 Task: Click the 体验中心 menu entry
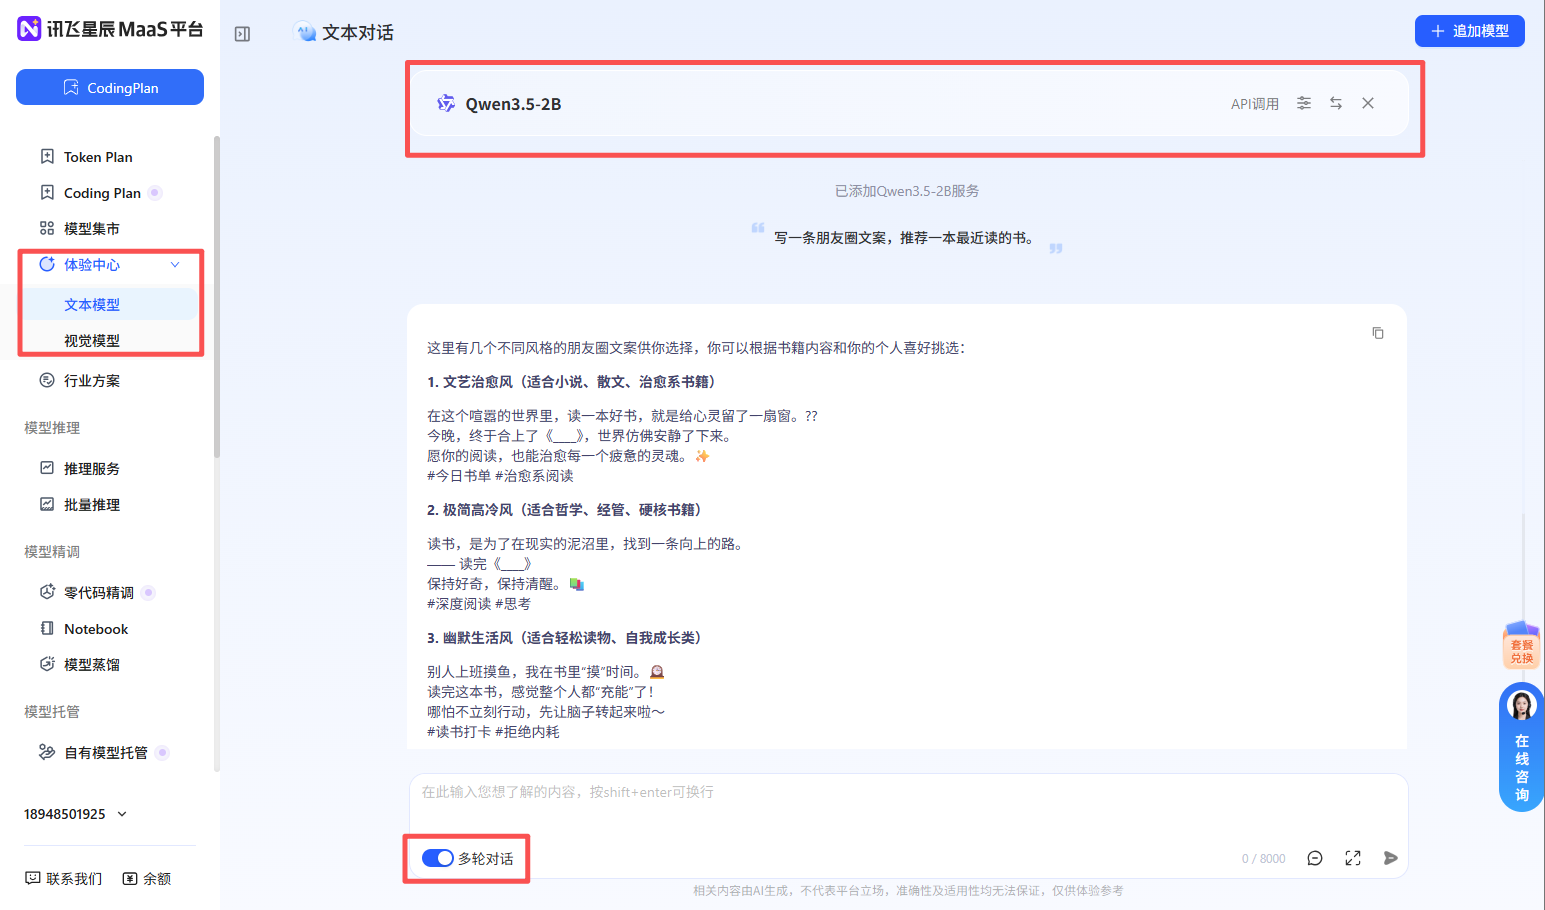pyautogui.click(x=92, y=265)
